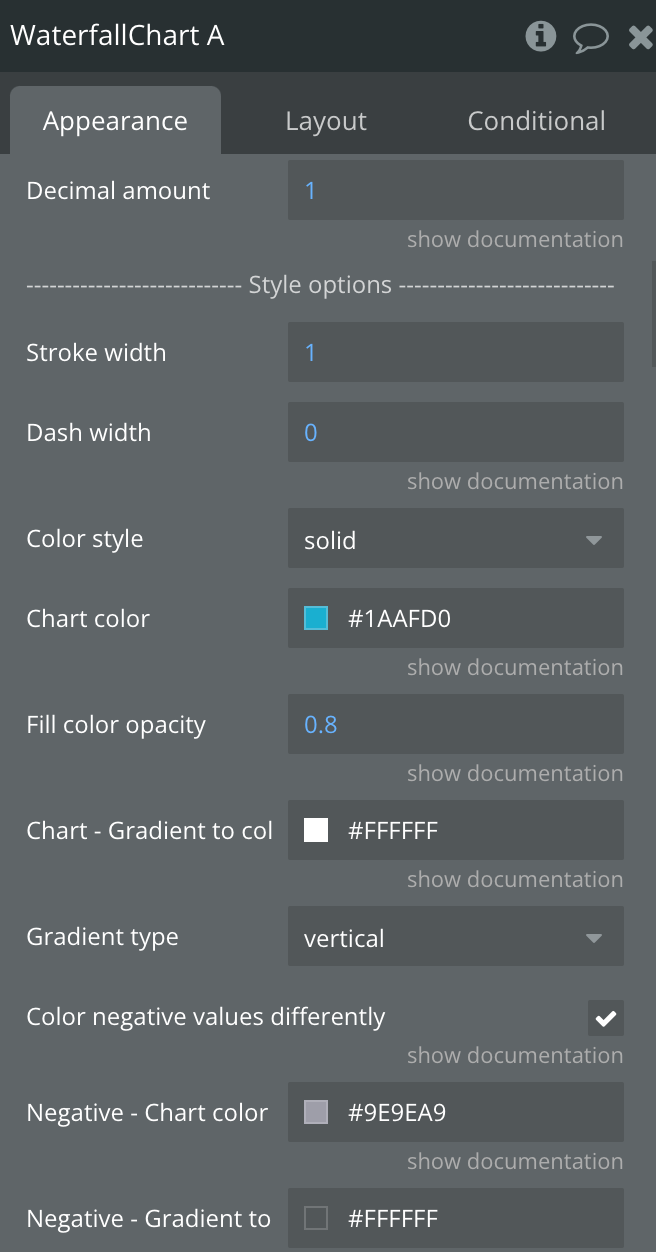The width and height of the screenshot is (656, 1252).
Task: Open the element info icon
Action: pos(541,36)
